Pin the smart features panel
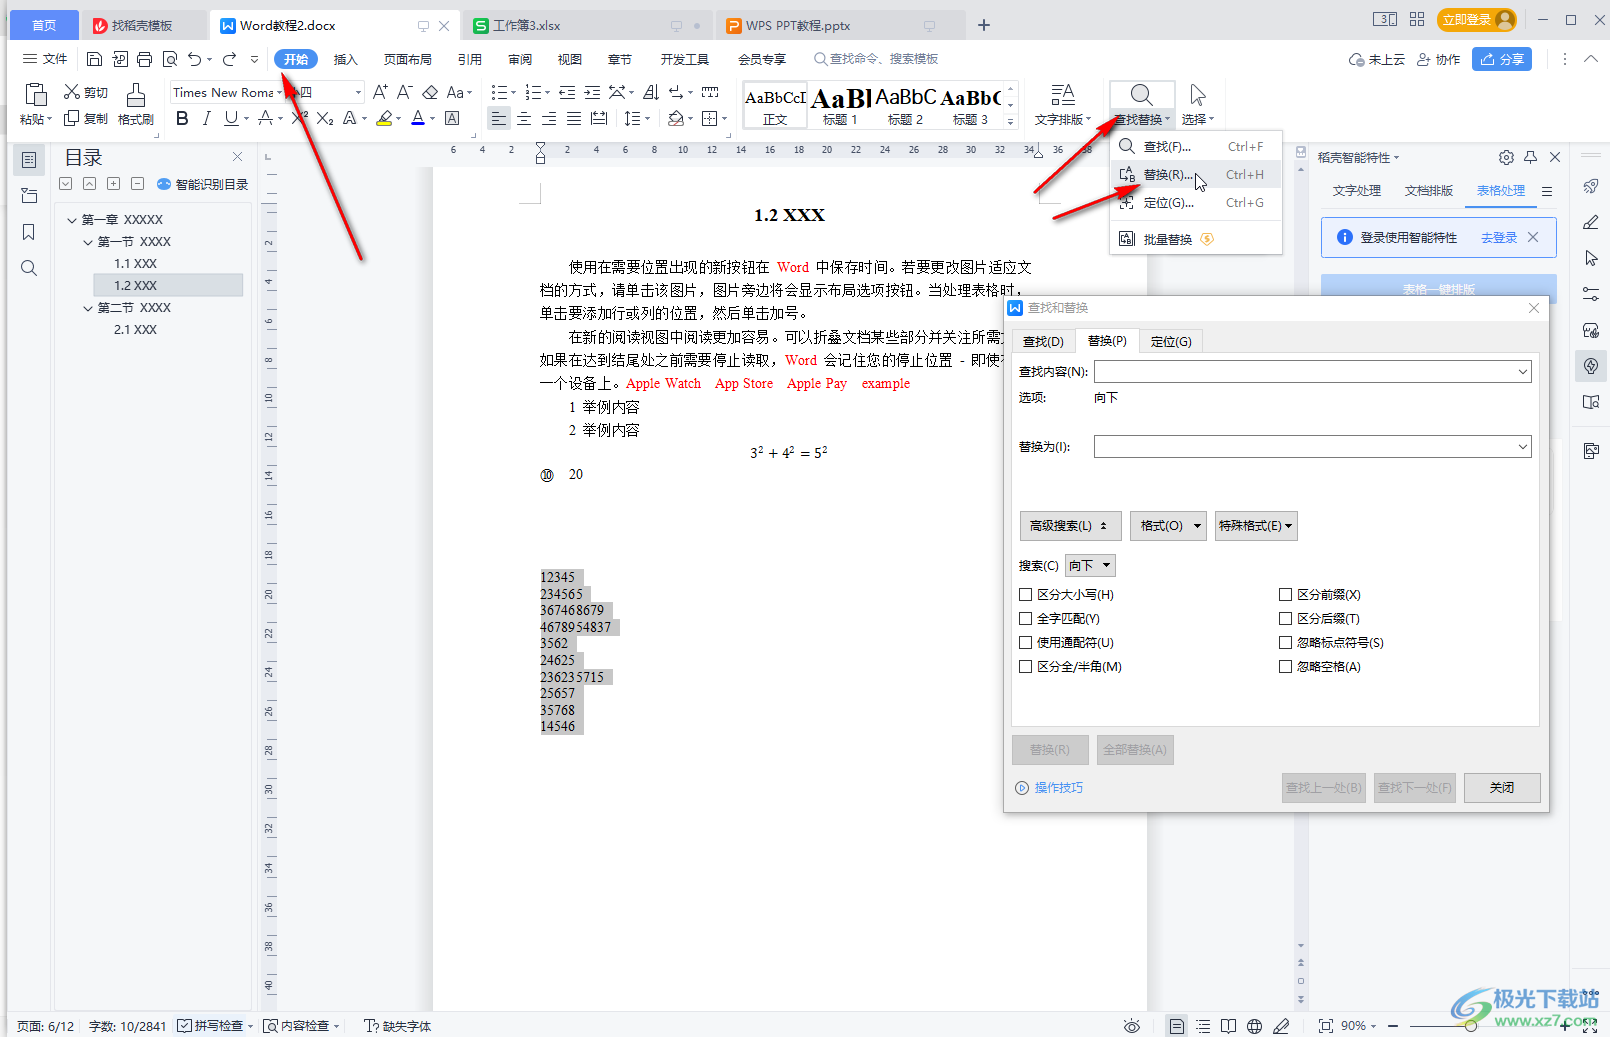The image size is (1610, 1037). (1530, 157)
